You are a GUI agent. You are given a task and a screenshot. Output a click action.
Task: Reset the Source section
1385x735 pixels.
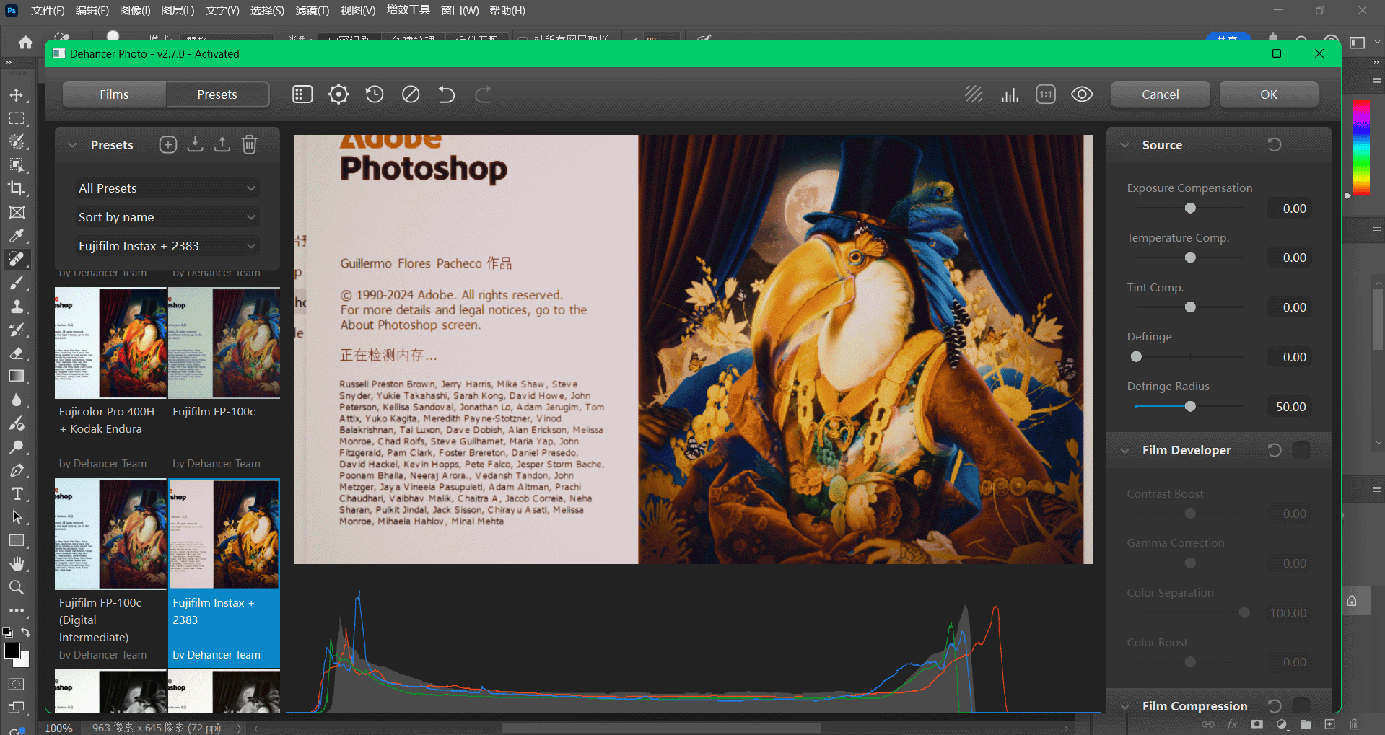pos(1274,145)
